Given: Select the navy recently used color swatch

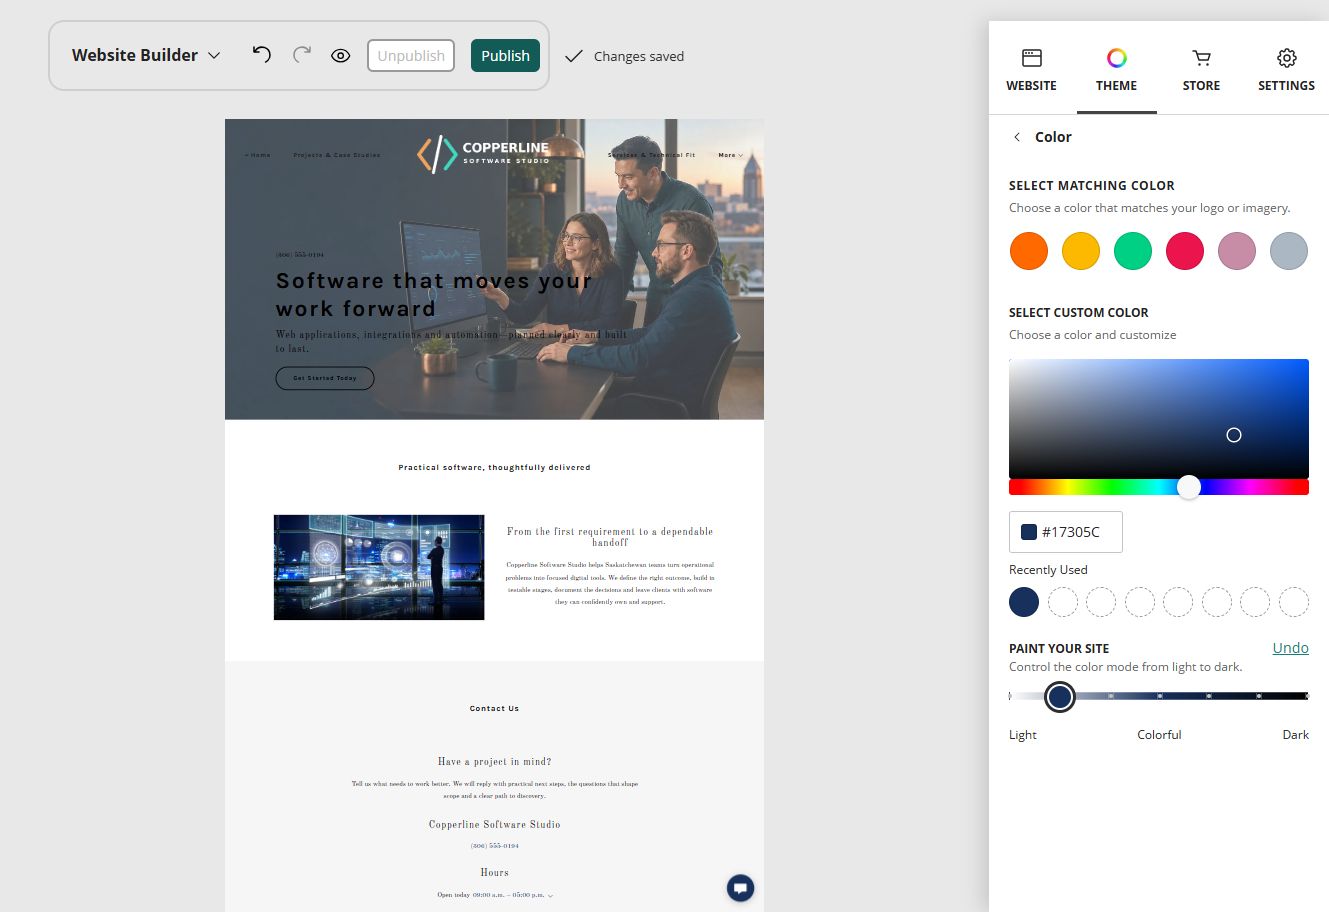Looking at the screenshot, I should point(1024,602).
